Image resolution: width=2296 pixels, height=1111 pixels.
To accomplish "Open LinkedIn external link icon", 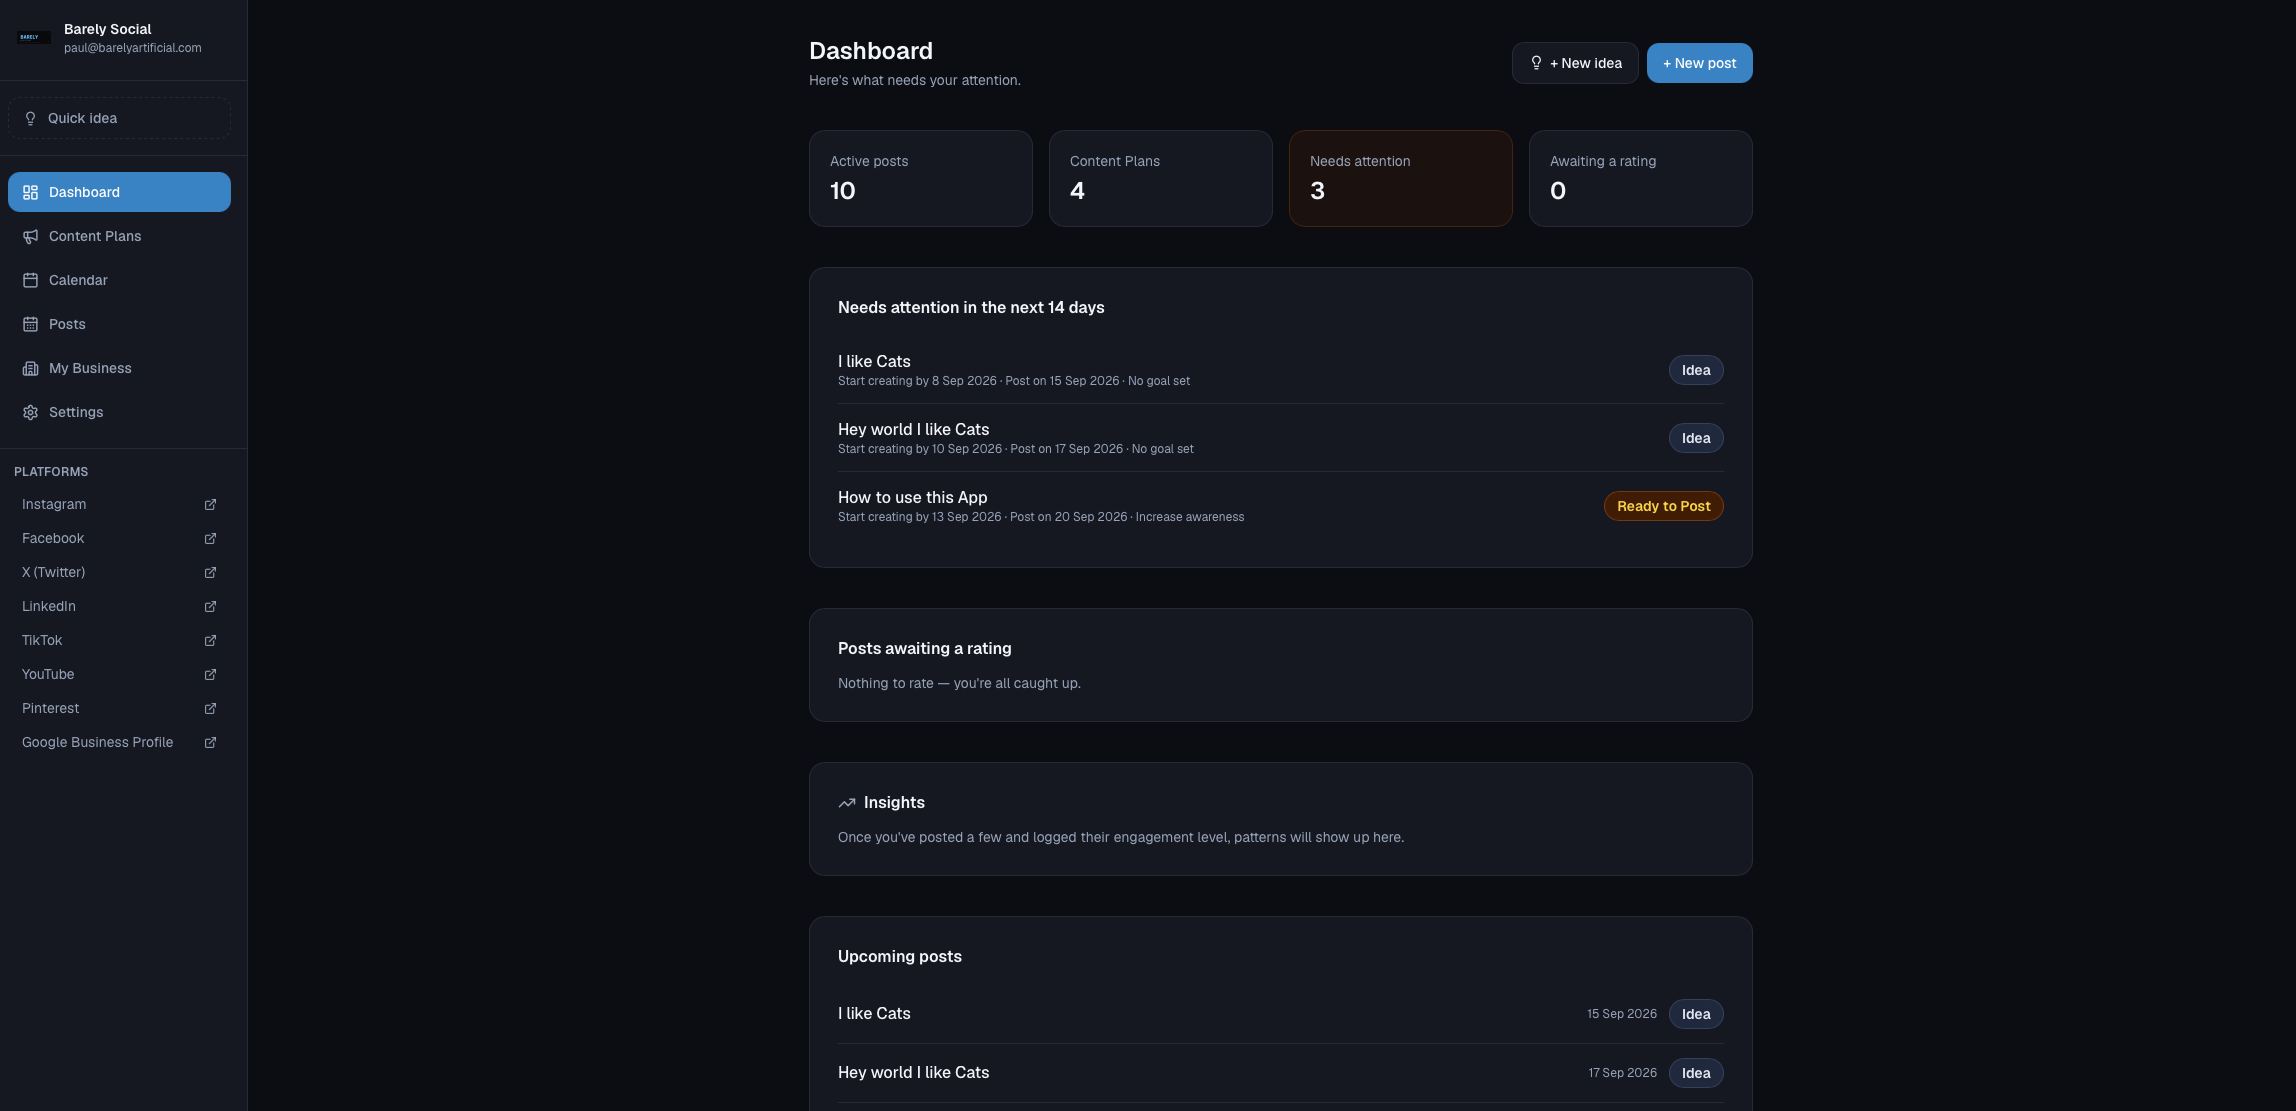I will point(210,607).
